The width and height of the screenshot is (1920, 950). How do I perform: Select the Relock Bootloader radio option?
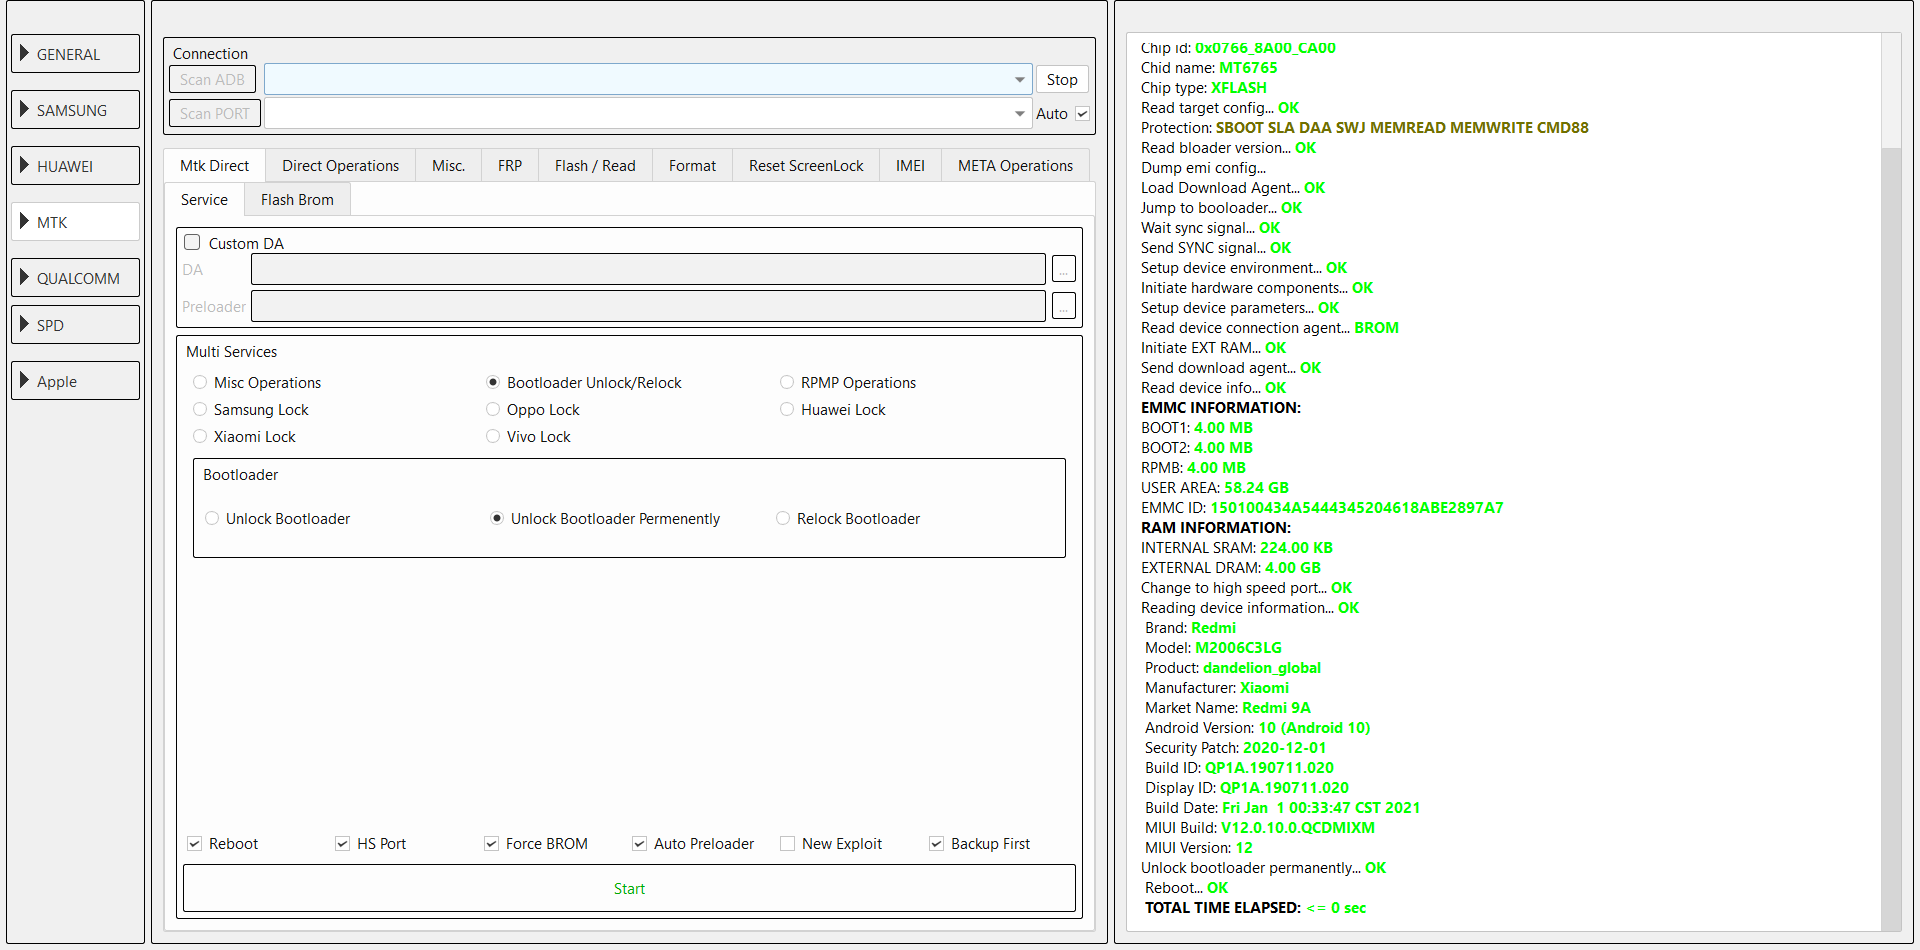(x=783, y=519)
